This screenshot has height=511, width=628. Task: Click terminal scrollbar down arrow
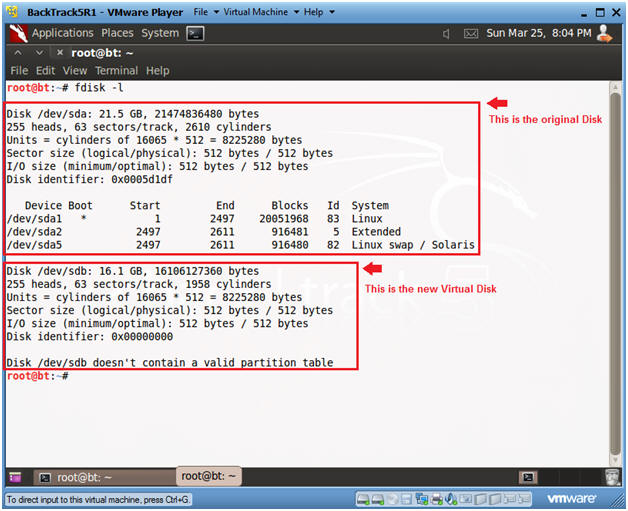616,461
